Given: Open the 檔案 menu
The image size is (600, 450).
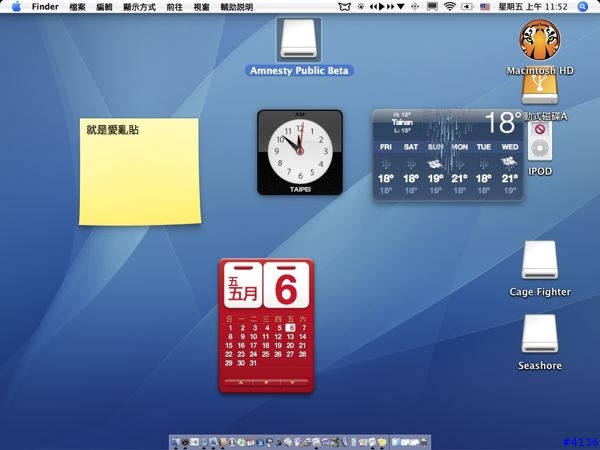Looking at the screenshot, I should (78, 7).
